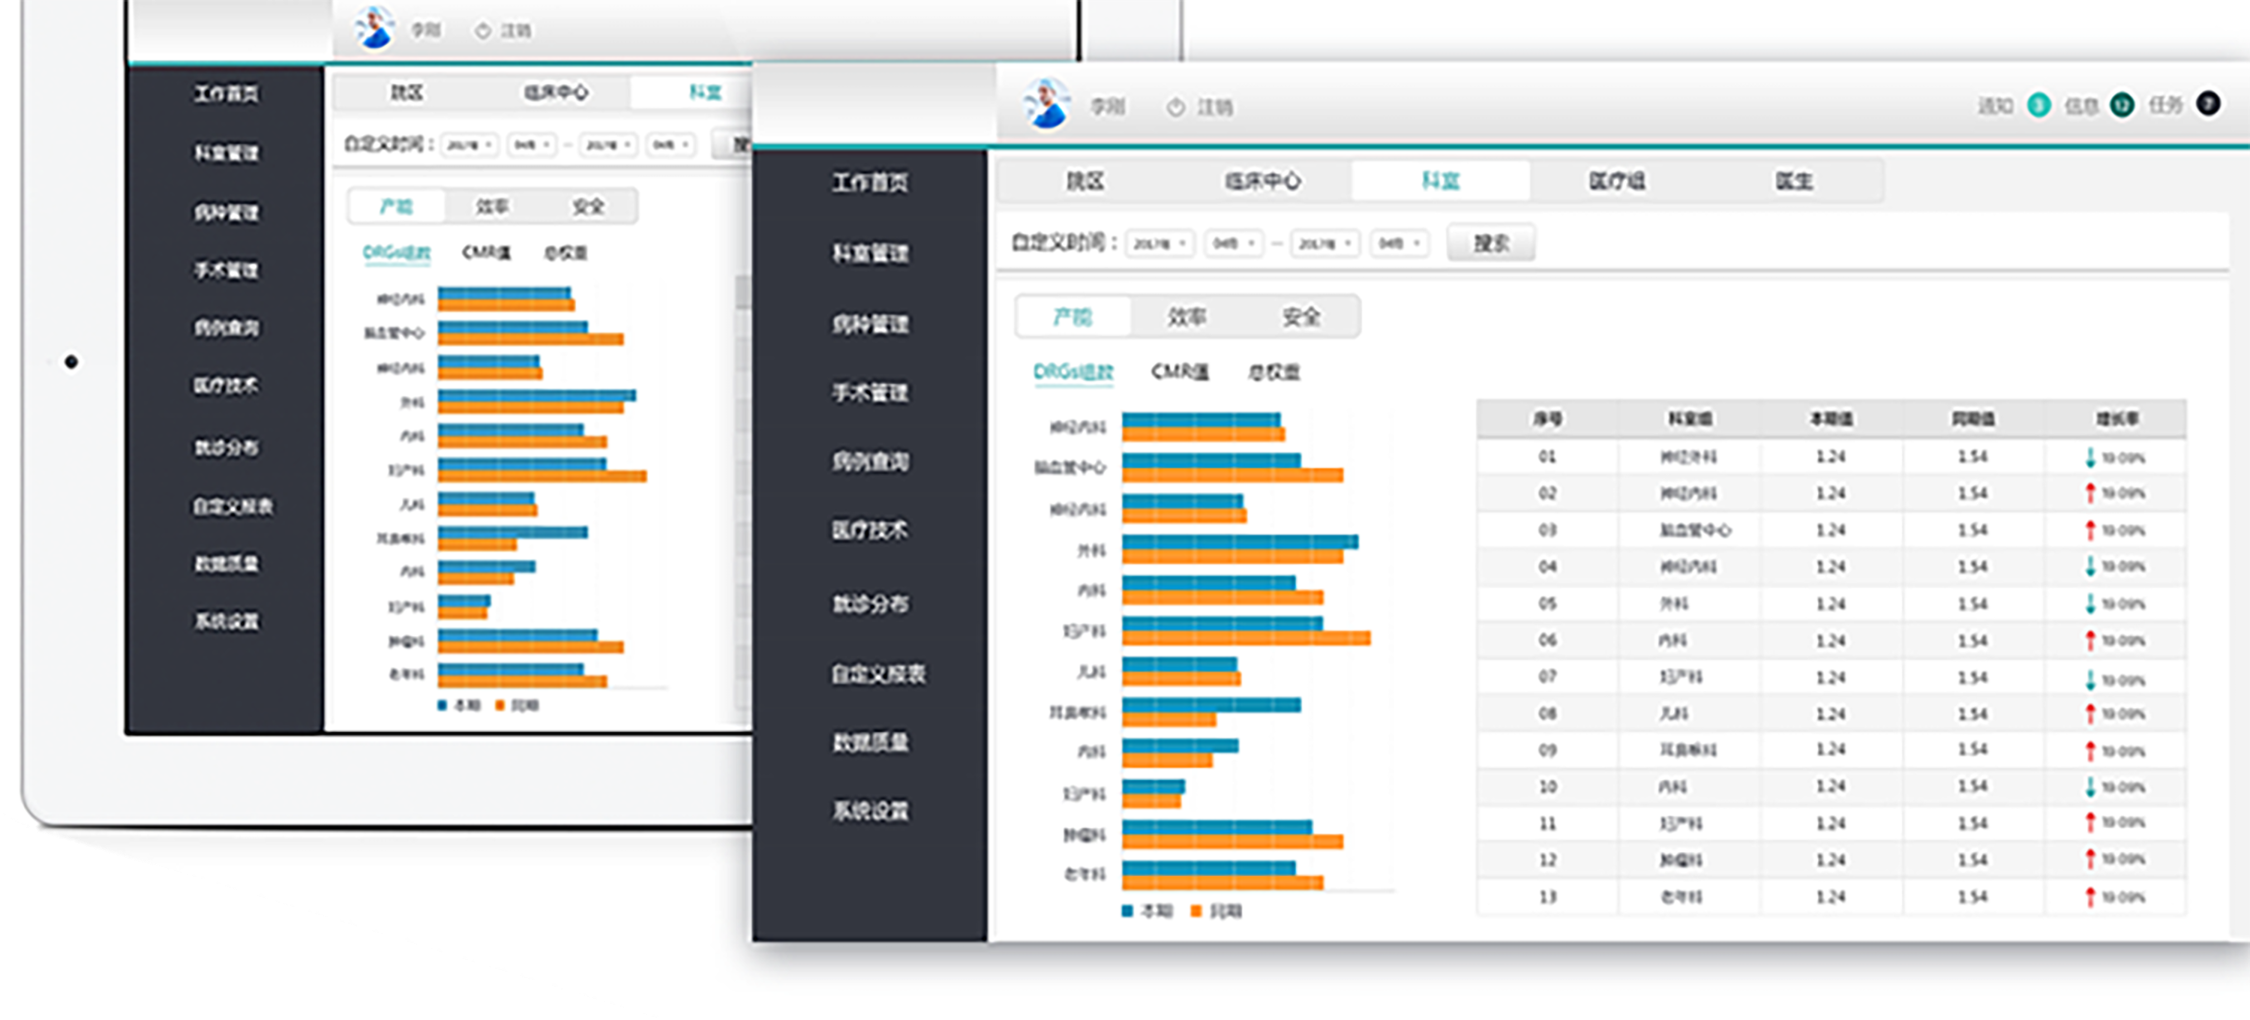Click the user avatar in the front window
The height and width of the screenshot is (1020, 2250).
point(1047,105)
